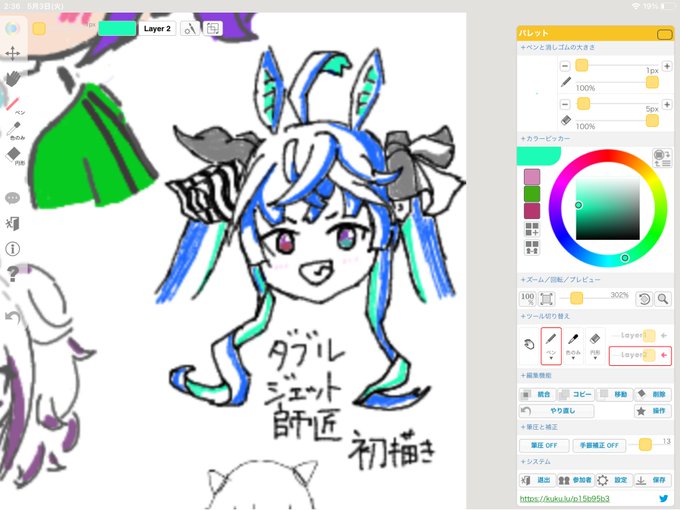Select the pink color swatch
680x510 pixels.
click(x=532, y=177)
